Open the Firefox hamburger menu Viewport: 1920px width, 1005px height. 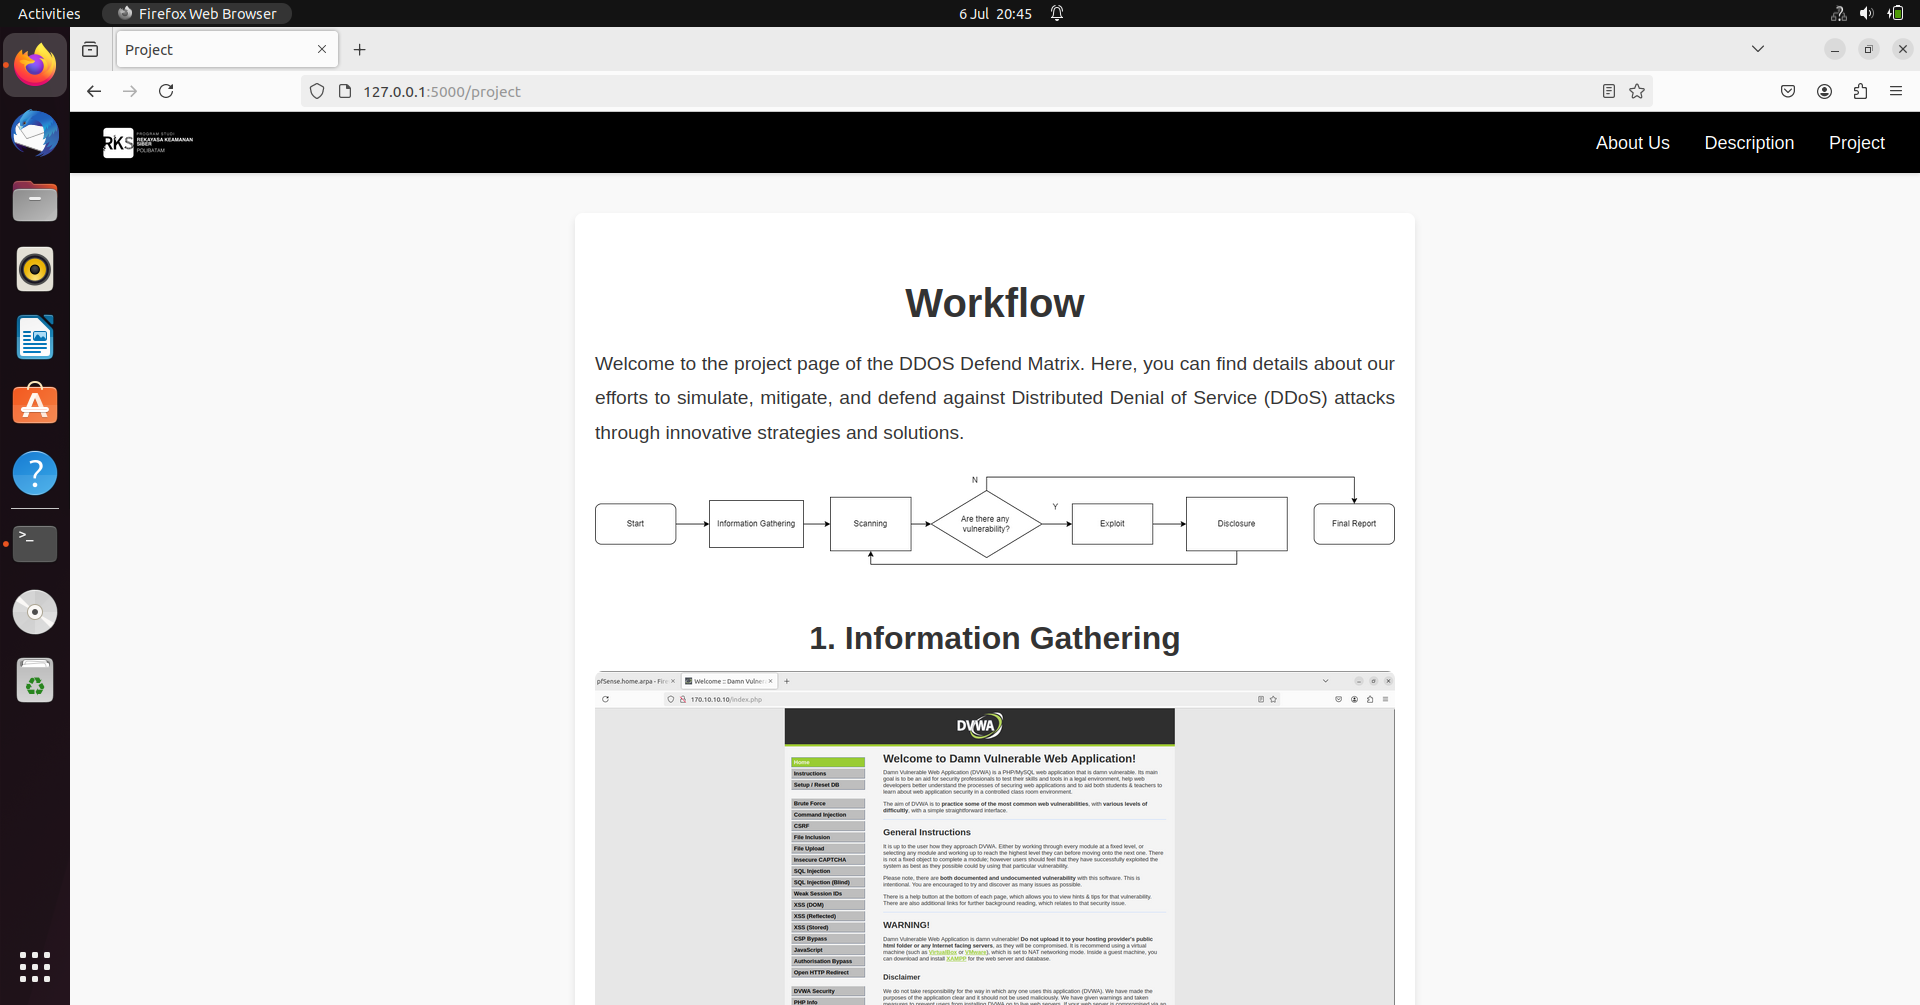point(1896,91)
